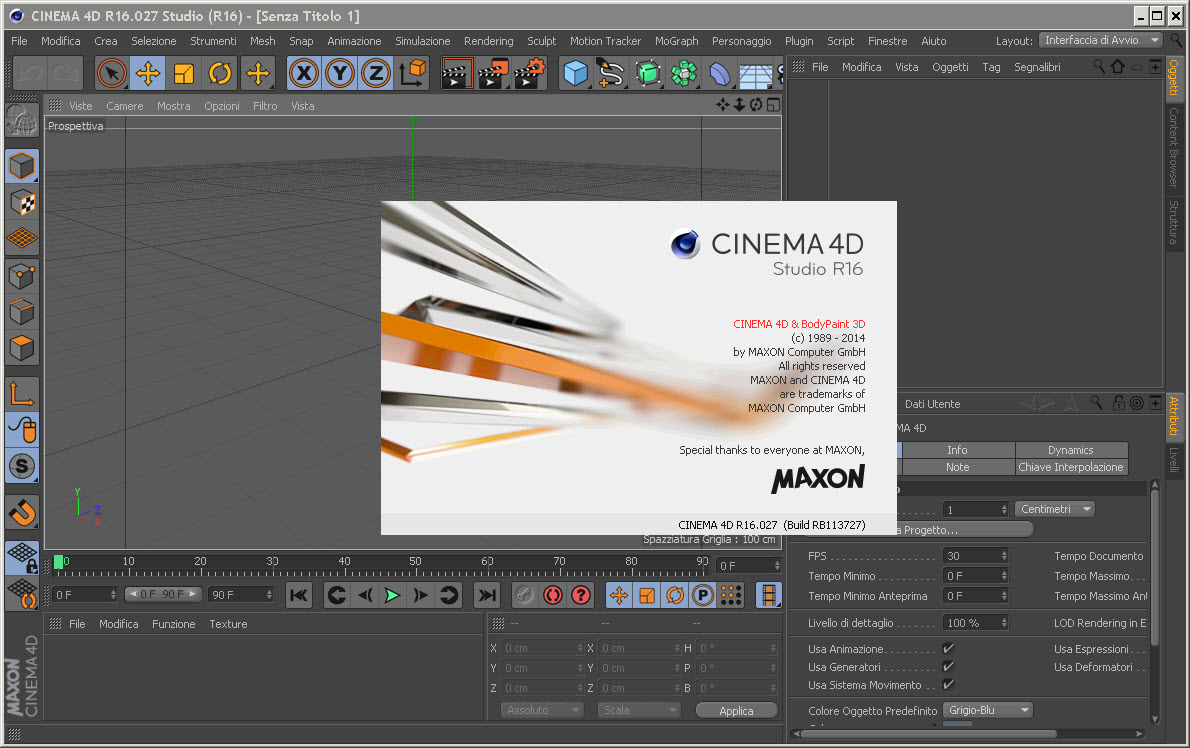The image size is (1190, 748).
Task: Open the Centimetri unit dropdown
Action: tap(1055, 509)
